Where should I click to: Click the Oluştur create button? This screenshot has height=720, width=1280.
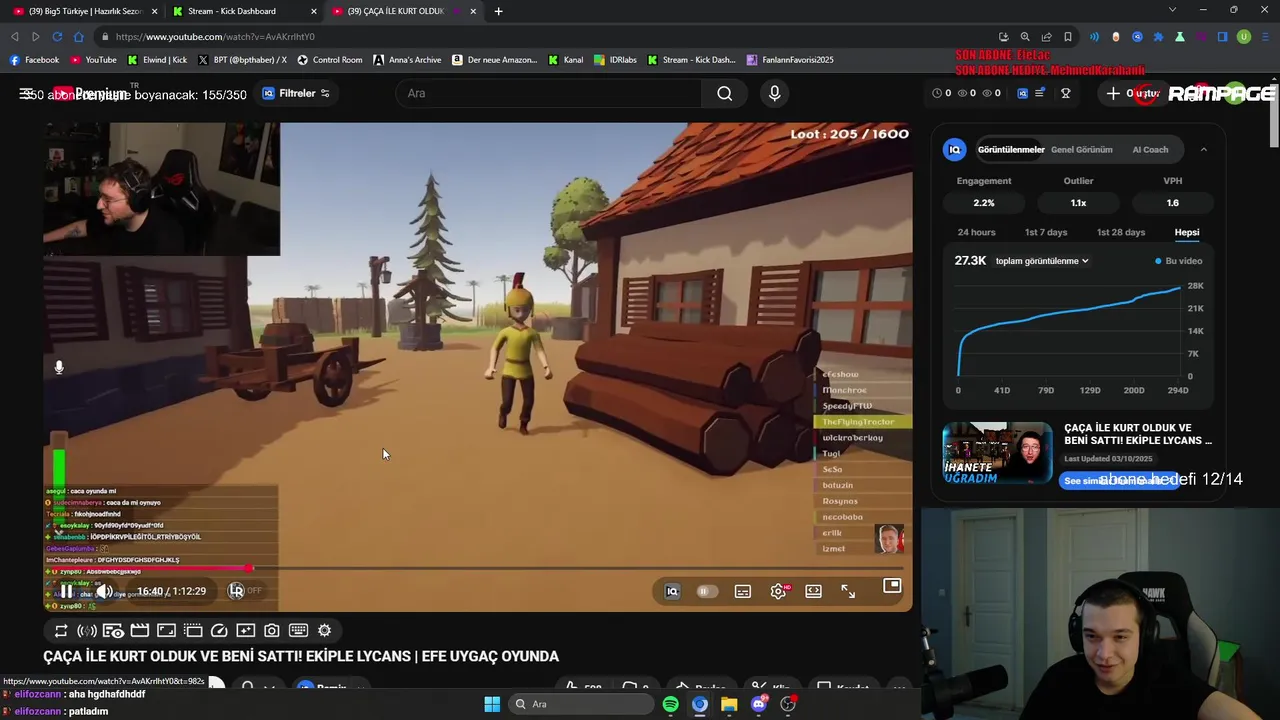click(x=1133, y=93)
